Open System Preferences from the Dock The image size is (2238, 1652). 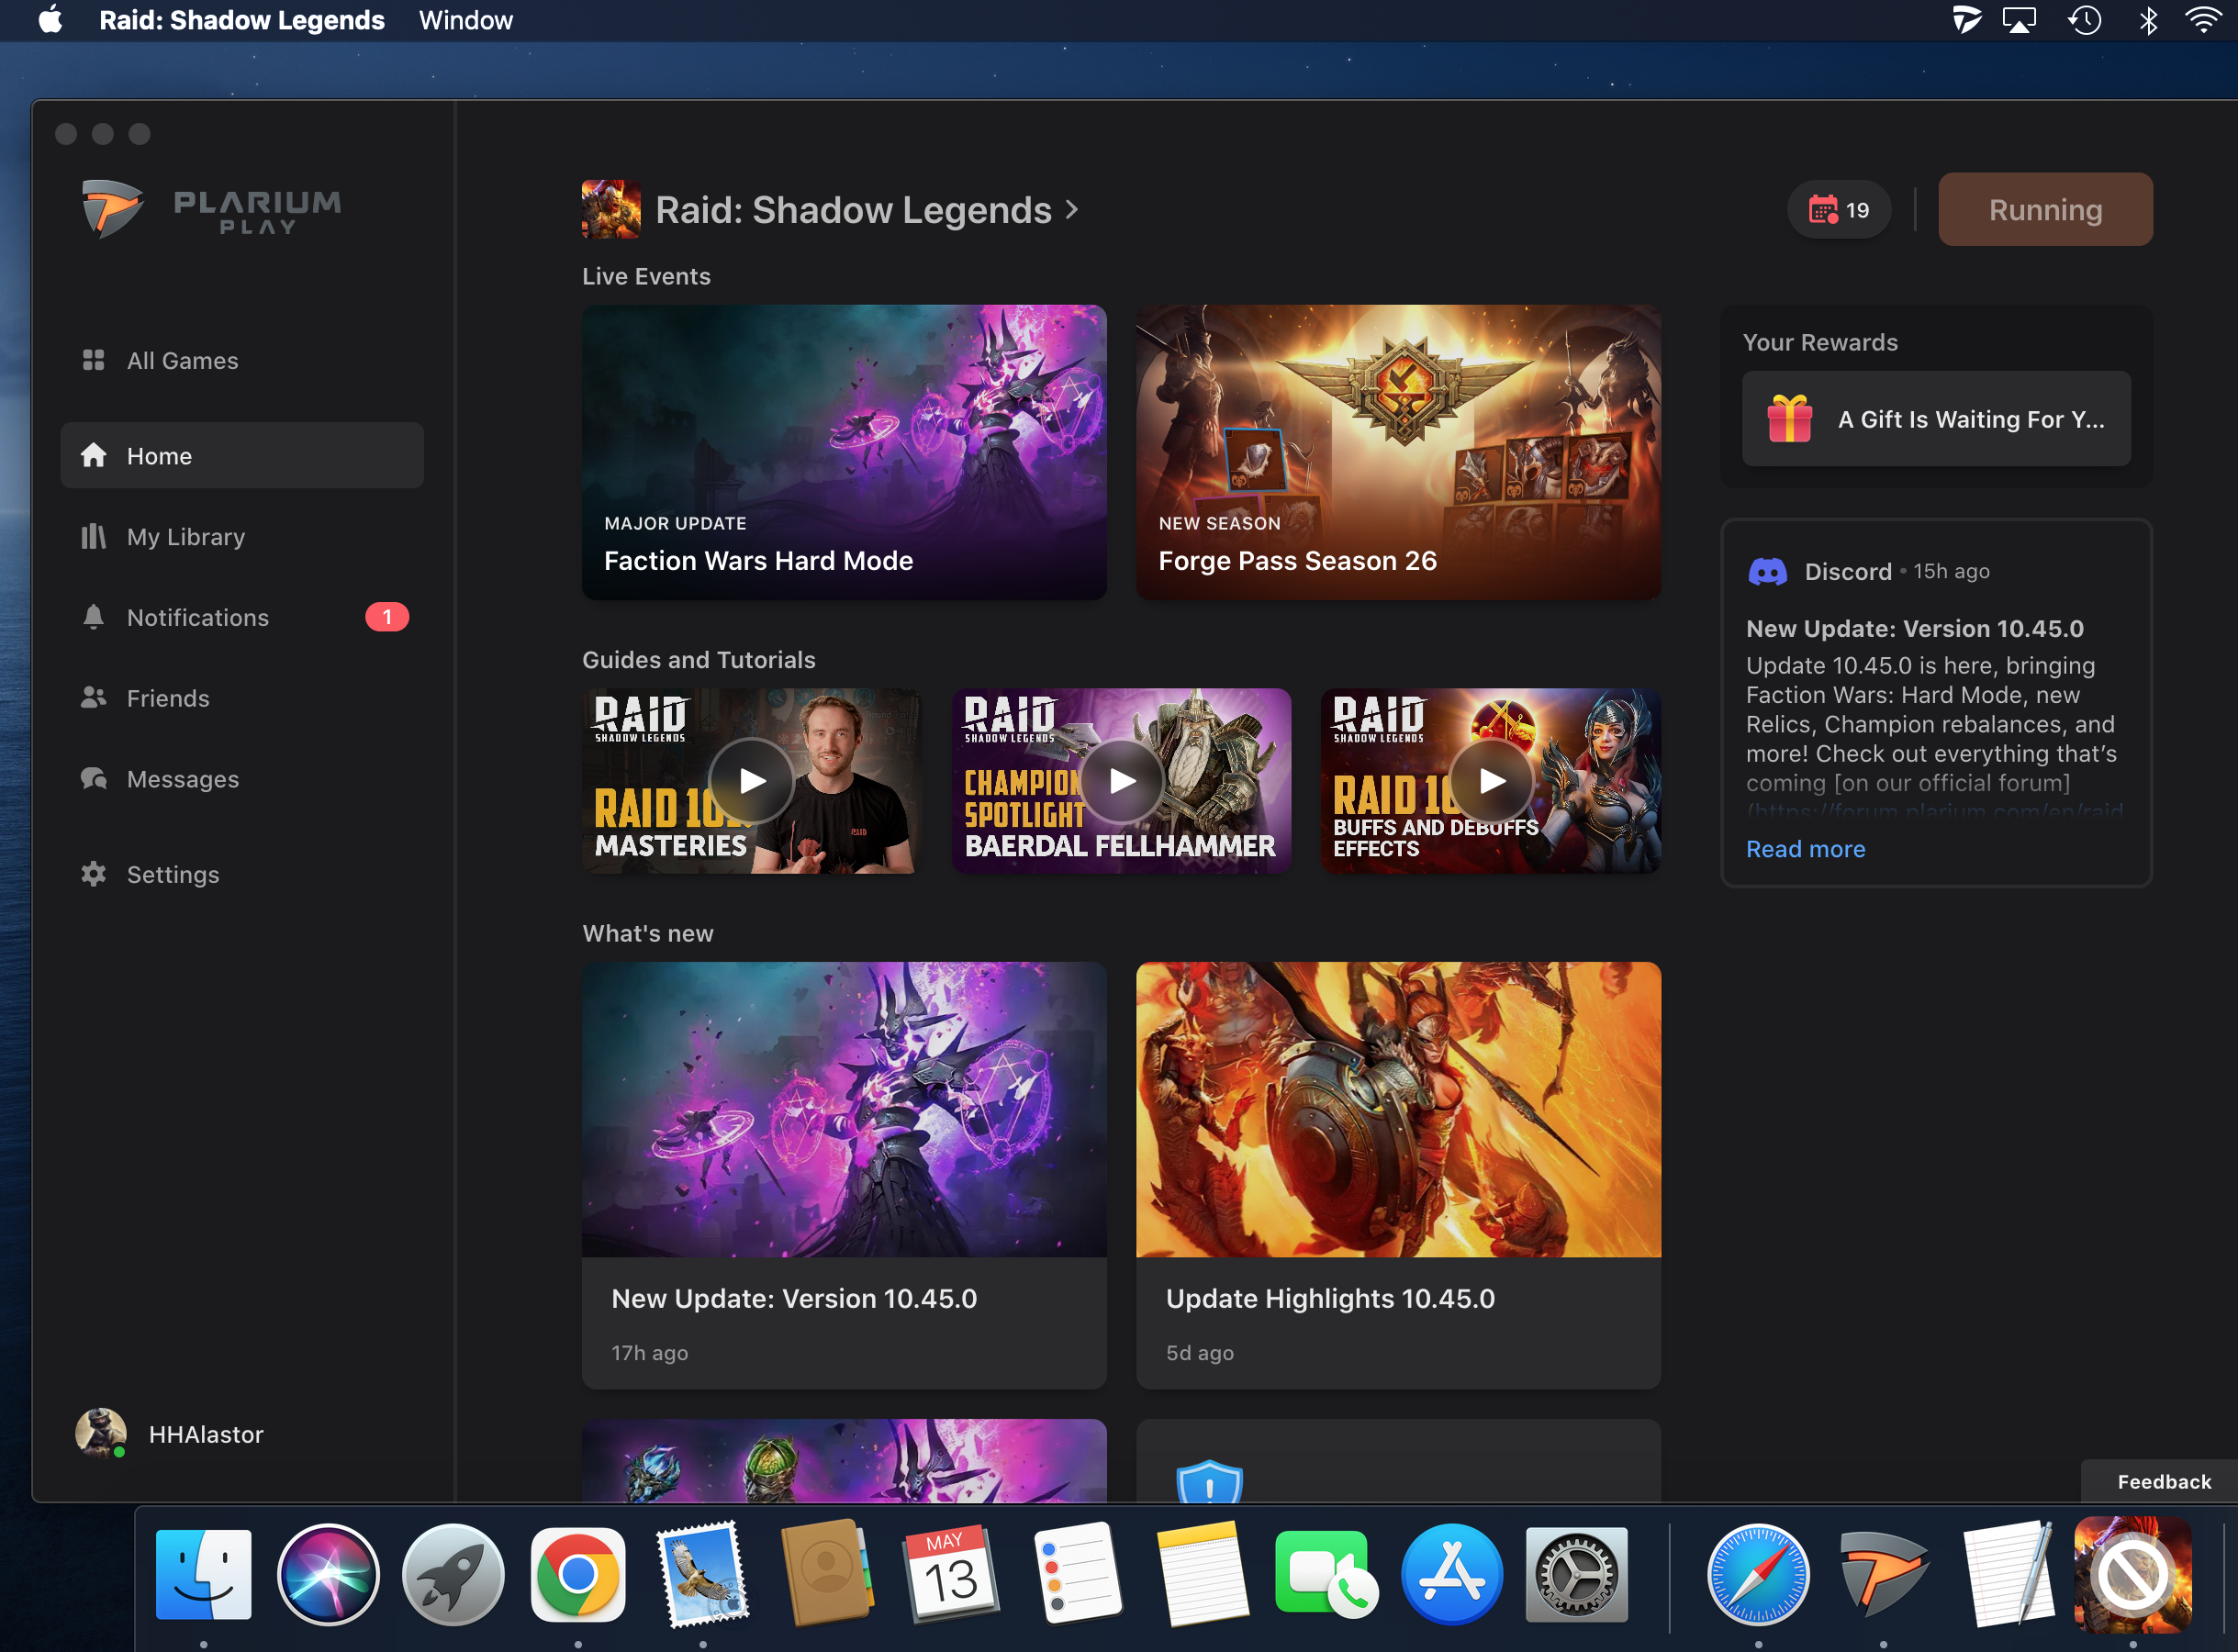tap(1577, 1574)
